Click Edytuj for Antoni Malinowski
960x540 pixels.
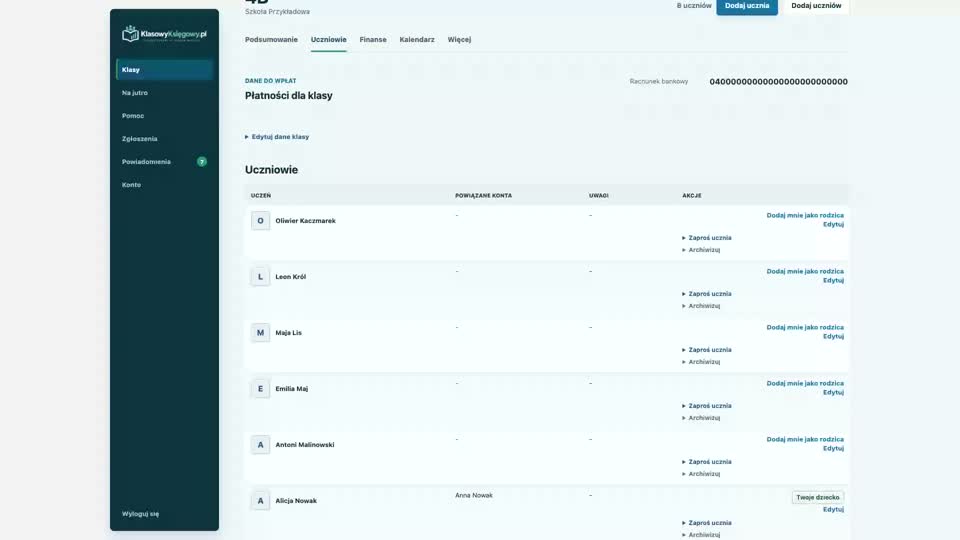(x=833, y=449)
